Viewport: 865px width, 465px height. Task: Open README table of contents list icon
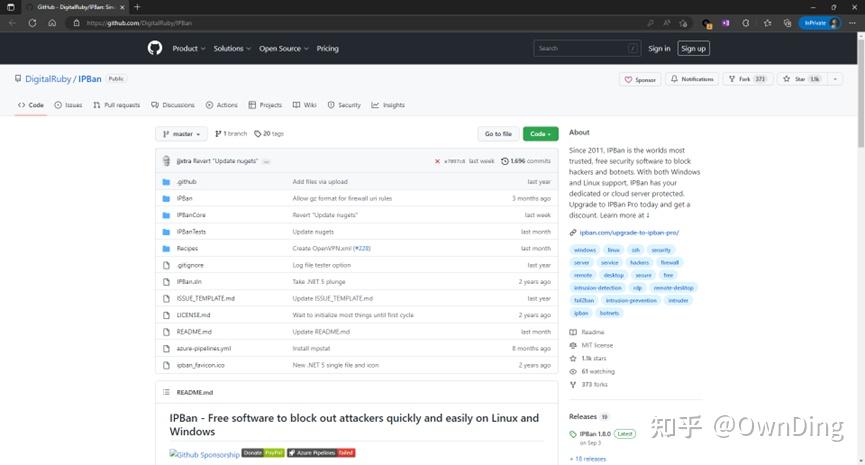(x=166, y=392)
